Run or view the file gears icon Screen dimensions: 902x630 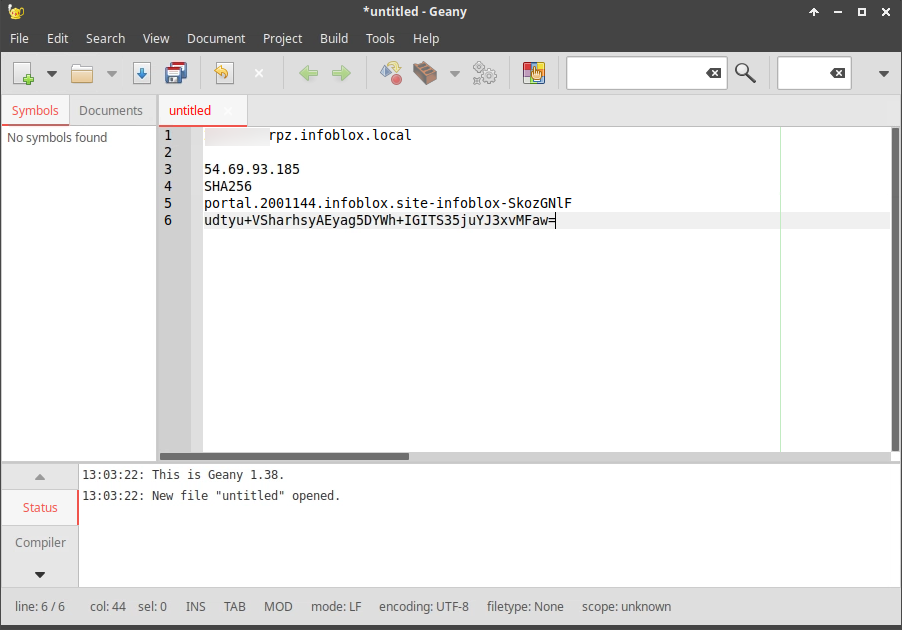[x=484, y=73]
